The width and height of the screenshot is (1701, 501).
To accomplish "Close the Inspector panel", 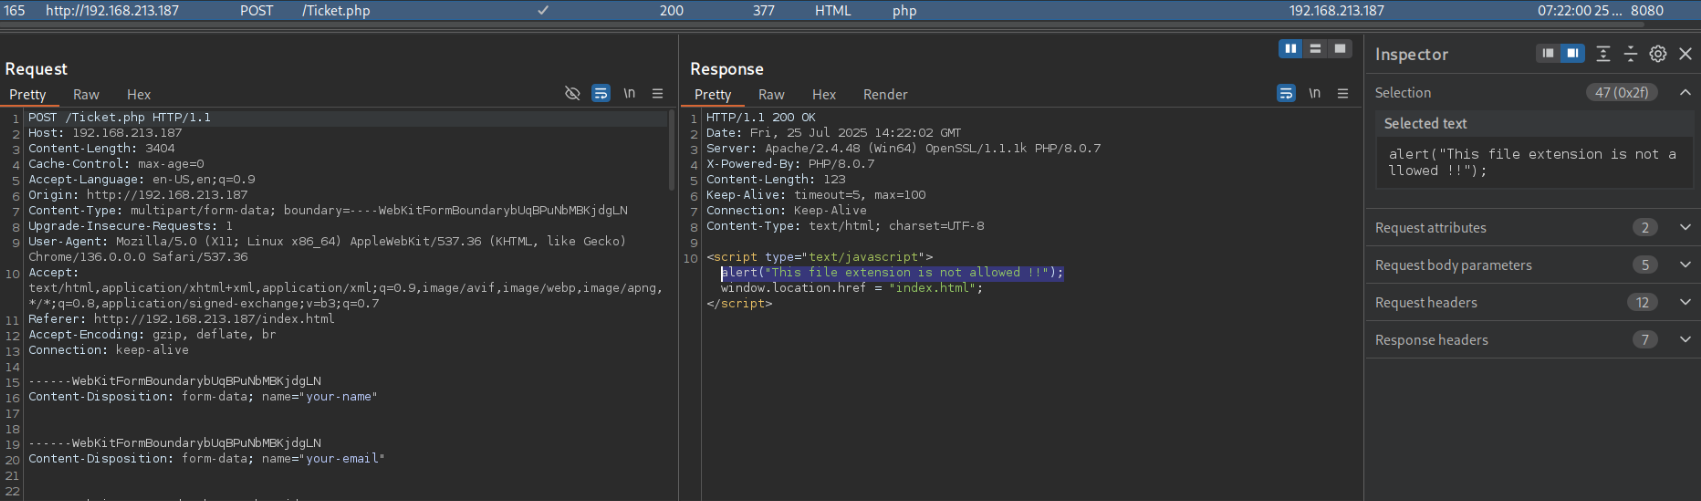I will 1686,54.
